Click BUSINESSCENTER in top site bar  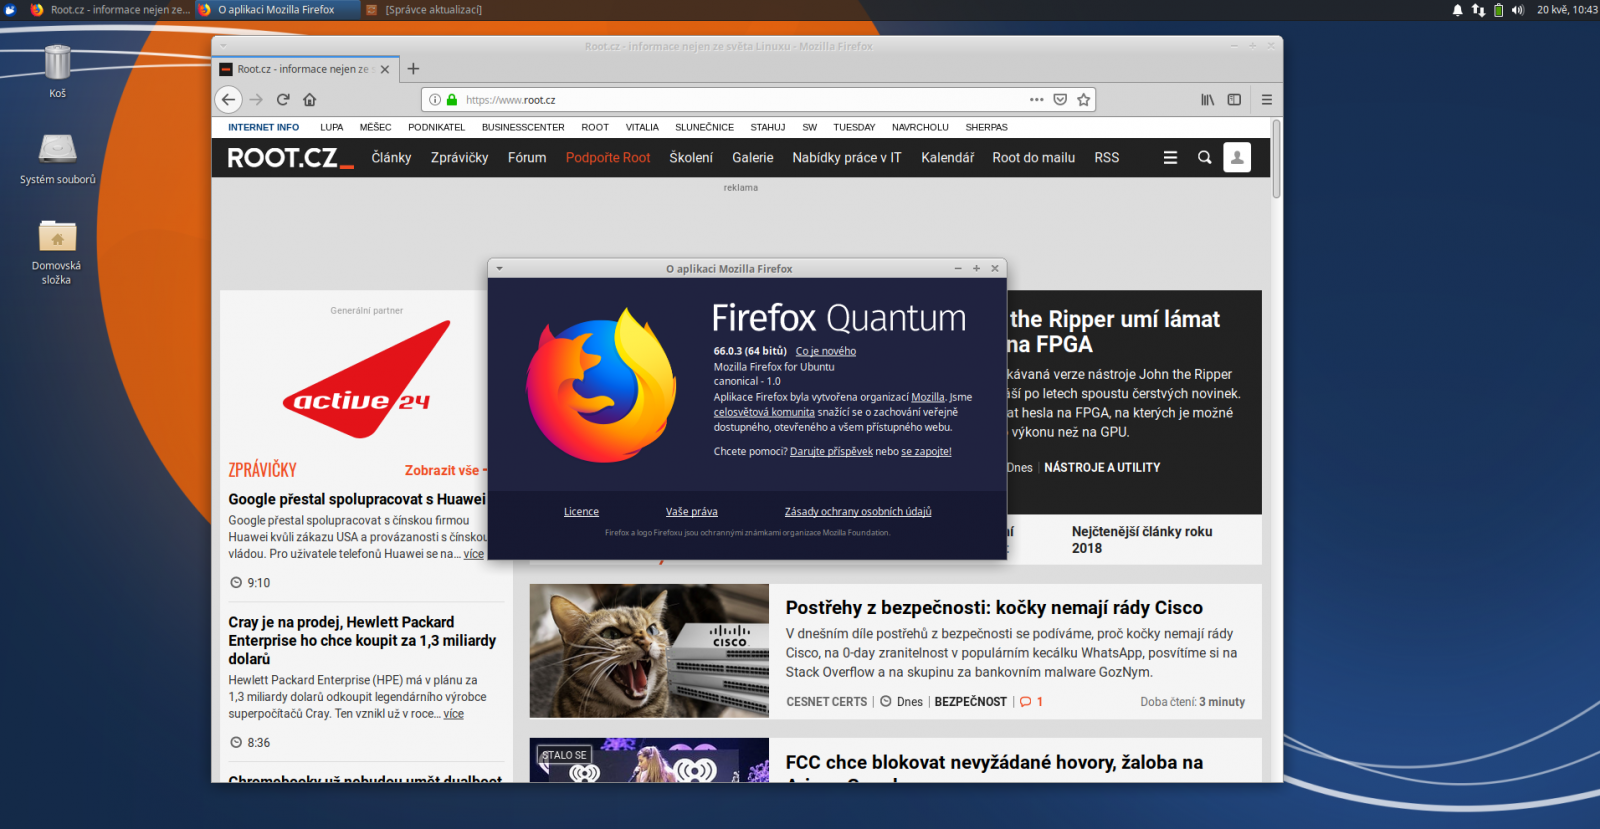(x=523, y=127)
